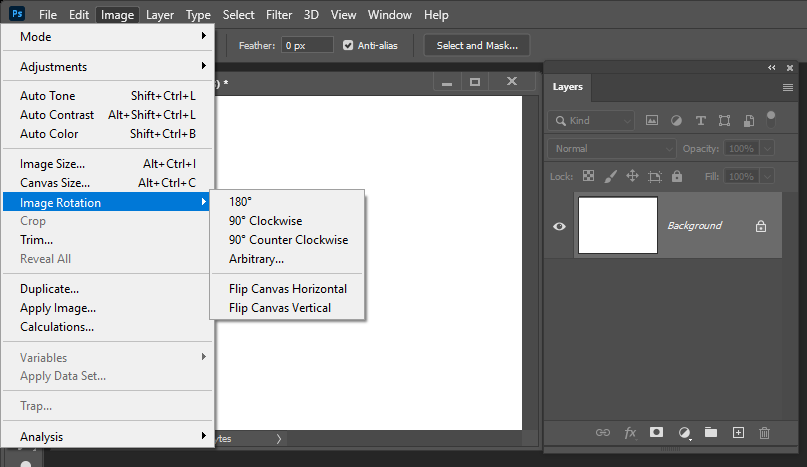Choose Auto Tone
Screen dimensions: 807x467
pos(108,95)
